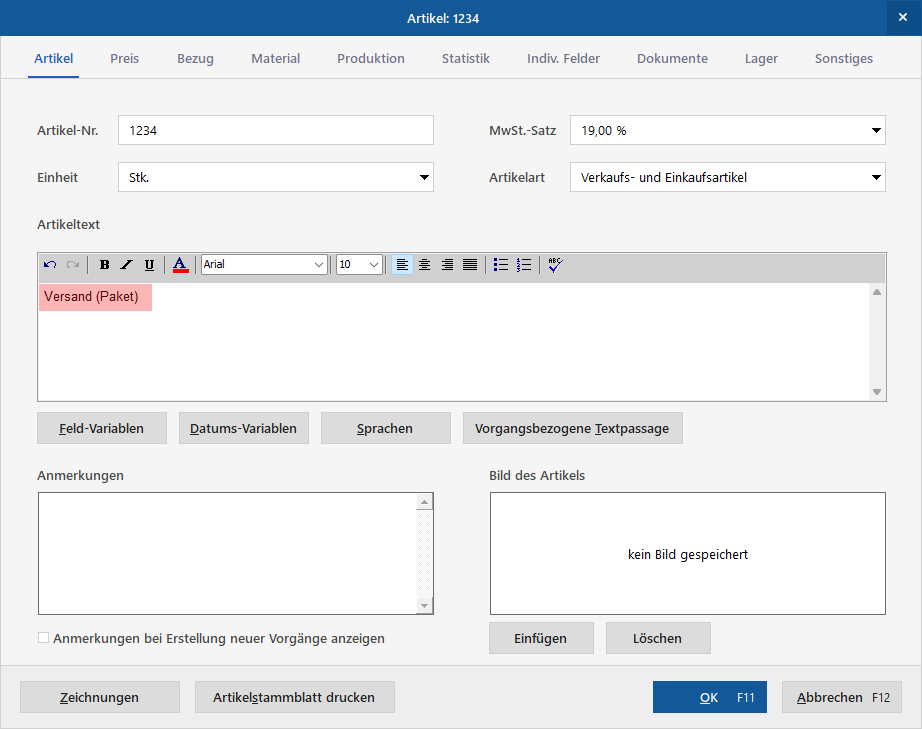Open the Sprachen button
This screenshot has height=729, width=922.
pyautogui.click(x=386, y=428)
